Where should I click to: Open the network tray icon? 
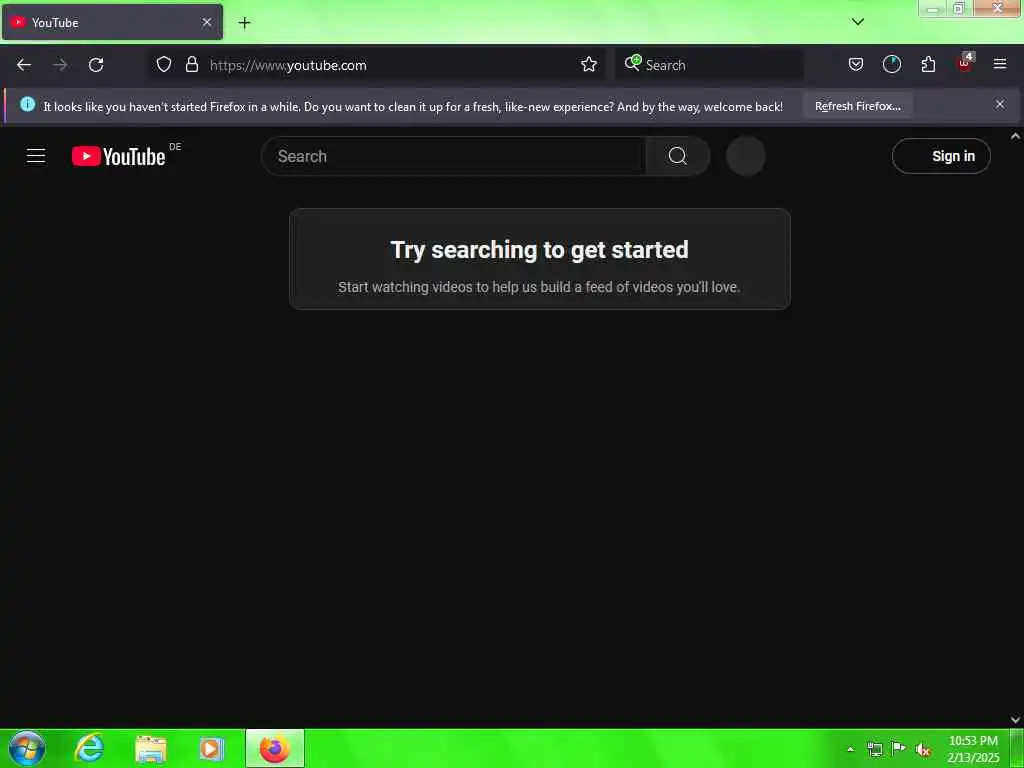click(x=874, y=749)
